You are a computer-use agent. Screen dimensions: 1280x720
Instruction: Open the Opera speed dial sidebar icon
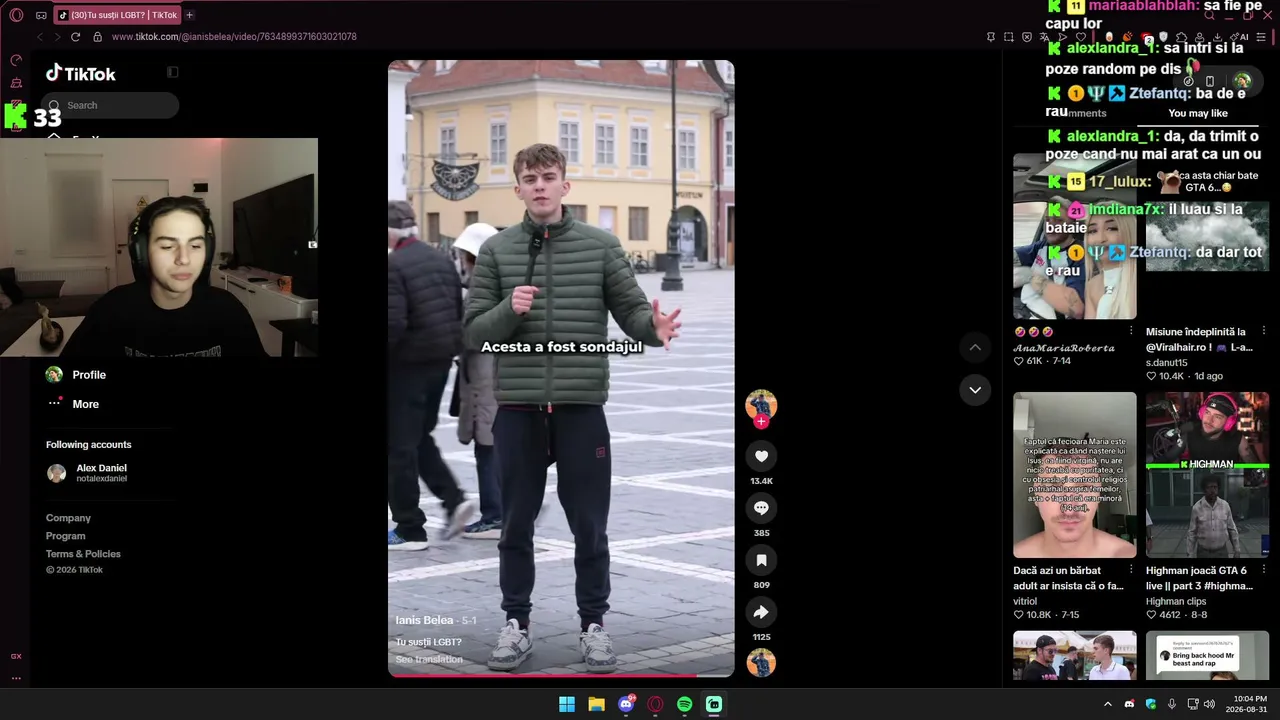coord(16,60)
